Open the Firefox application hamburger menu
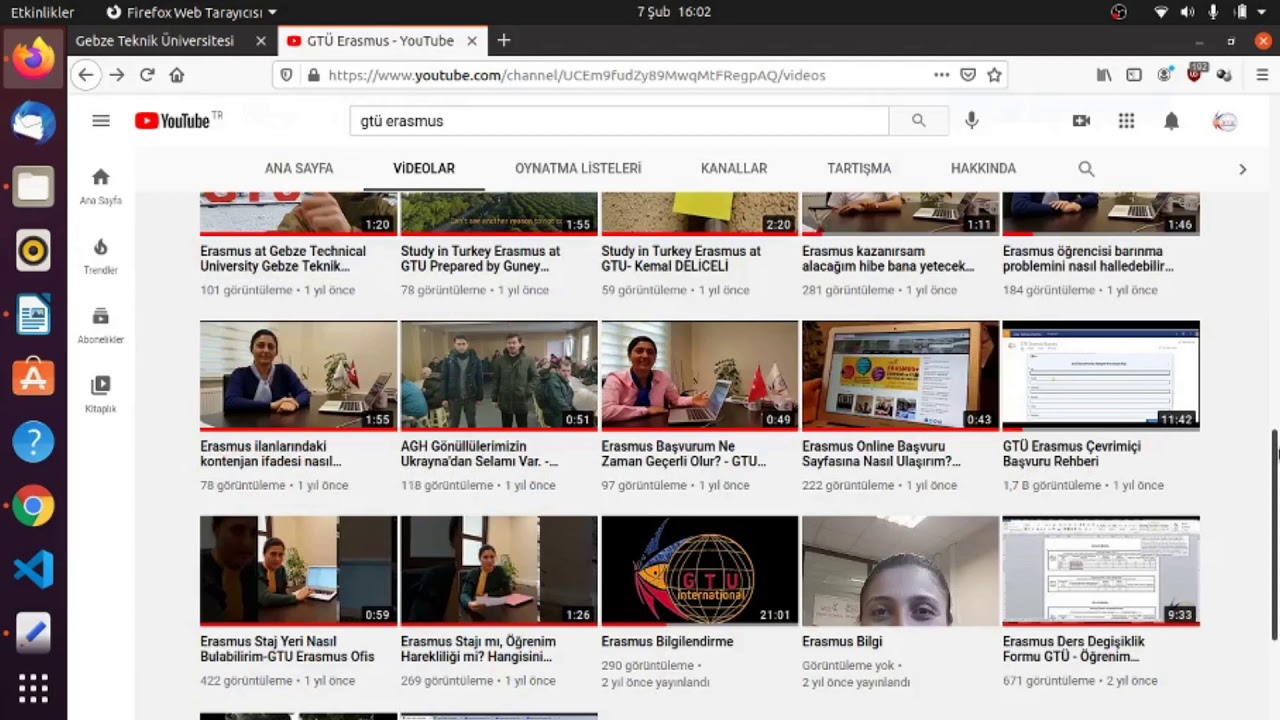Image resolution: width=1280 pixels, height=720 pixels. [x=1262, y=75]
